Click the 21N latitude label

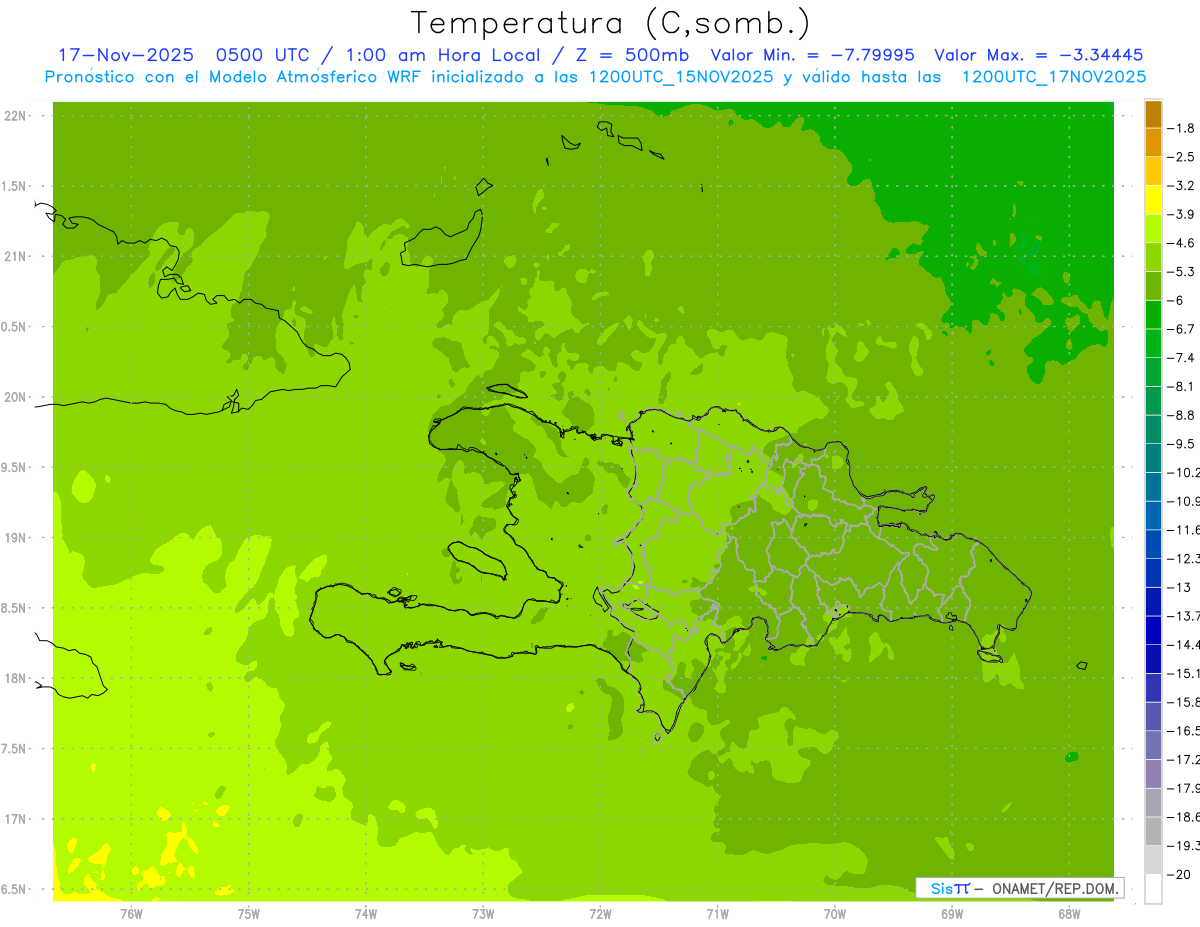(17, 256)
